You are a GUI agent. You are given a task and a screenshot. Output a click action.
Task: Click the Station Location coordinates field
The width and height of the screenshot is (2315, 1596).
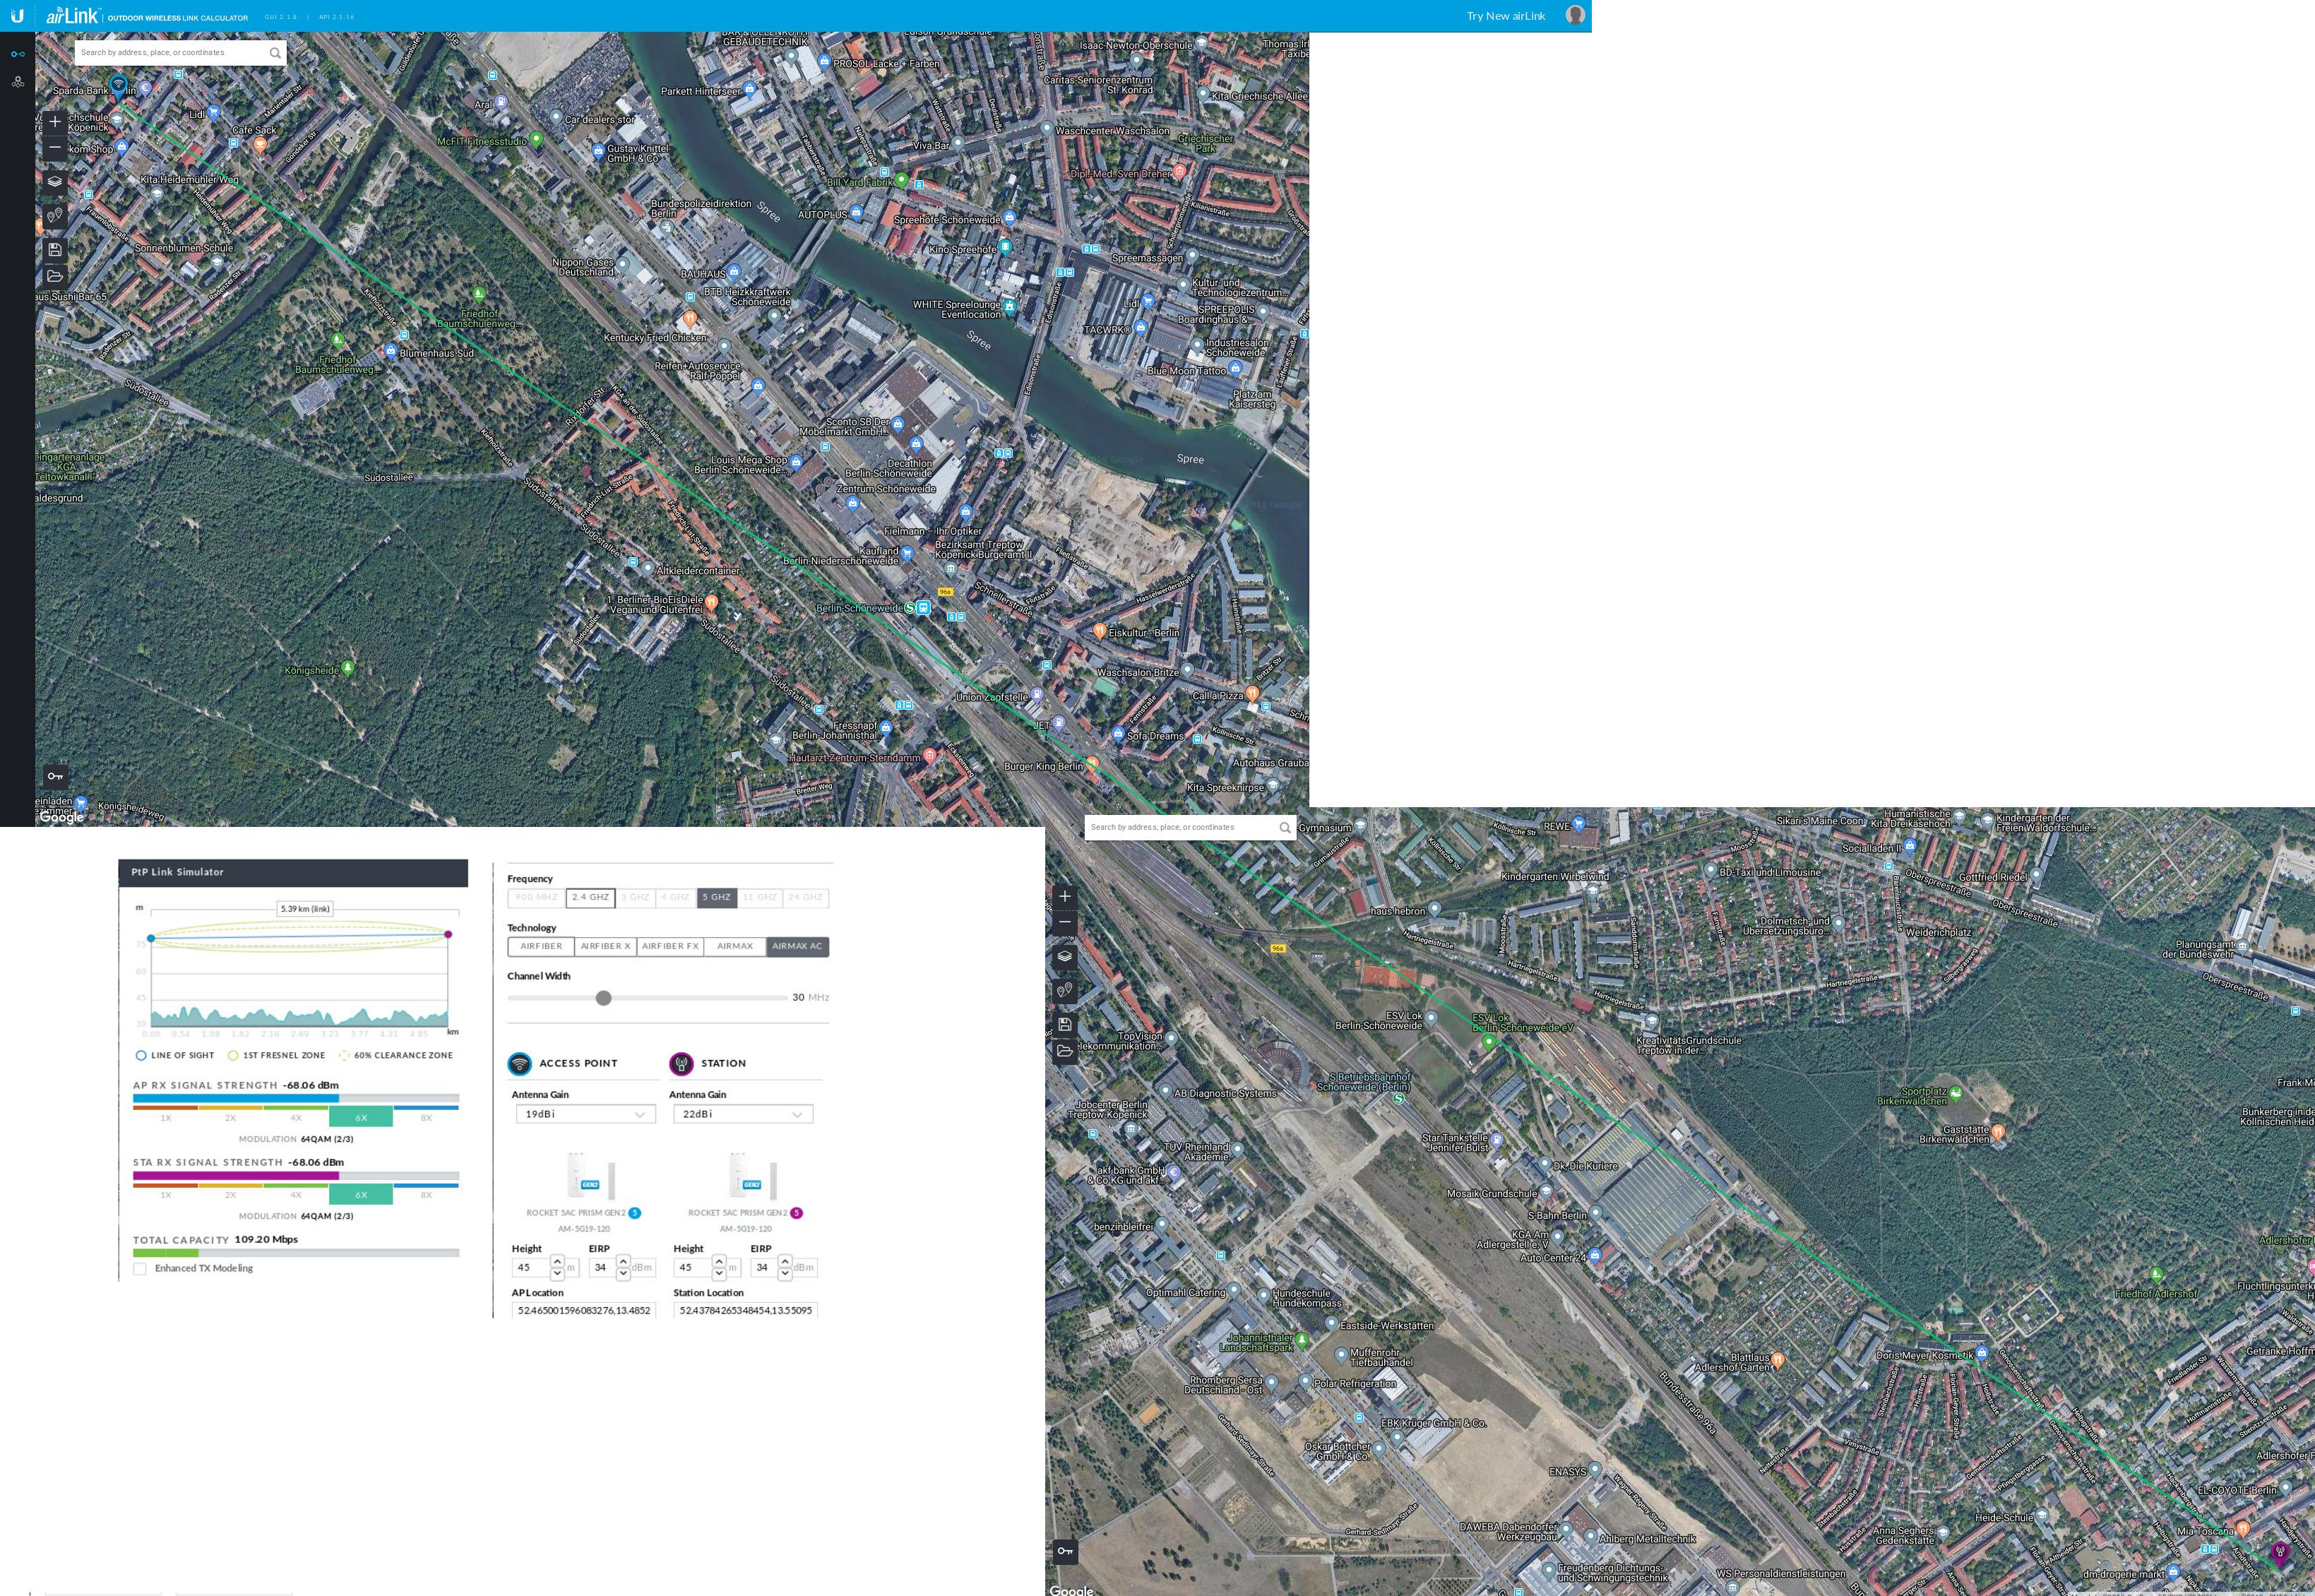click(745, 1310)
